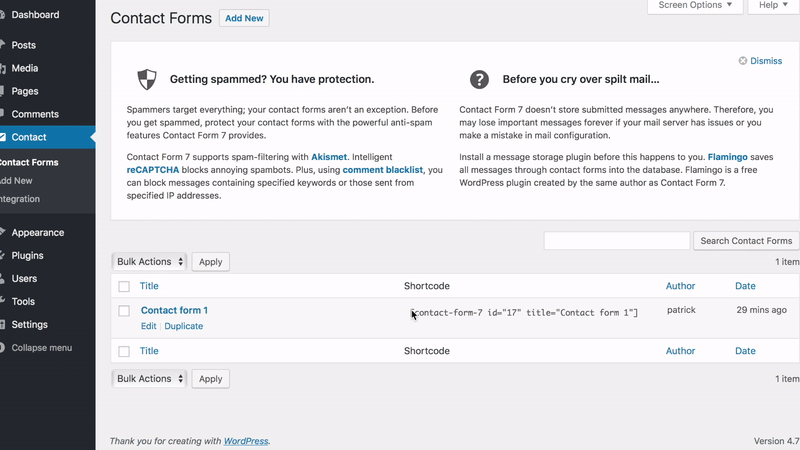Open the bottom Bulk Actions dropdown
The height and width of the screenshot is (450, 800).
click(x=149, y=379)
